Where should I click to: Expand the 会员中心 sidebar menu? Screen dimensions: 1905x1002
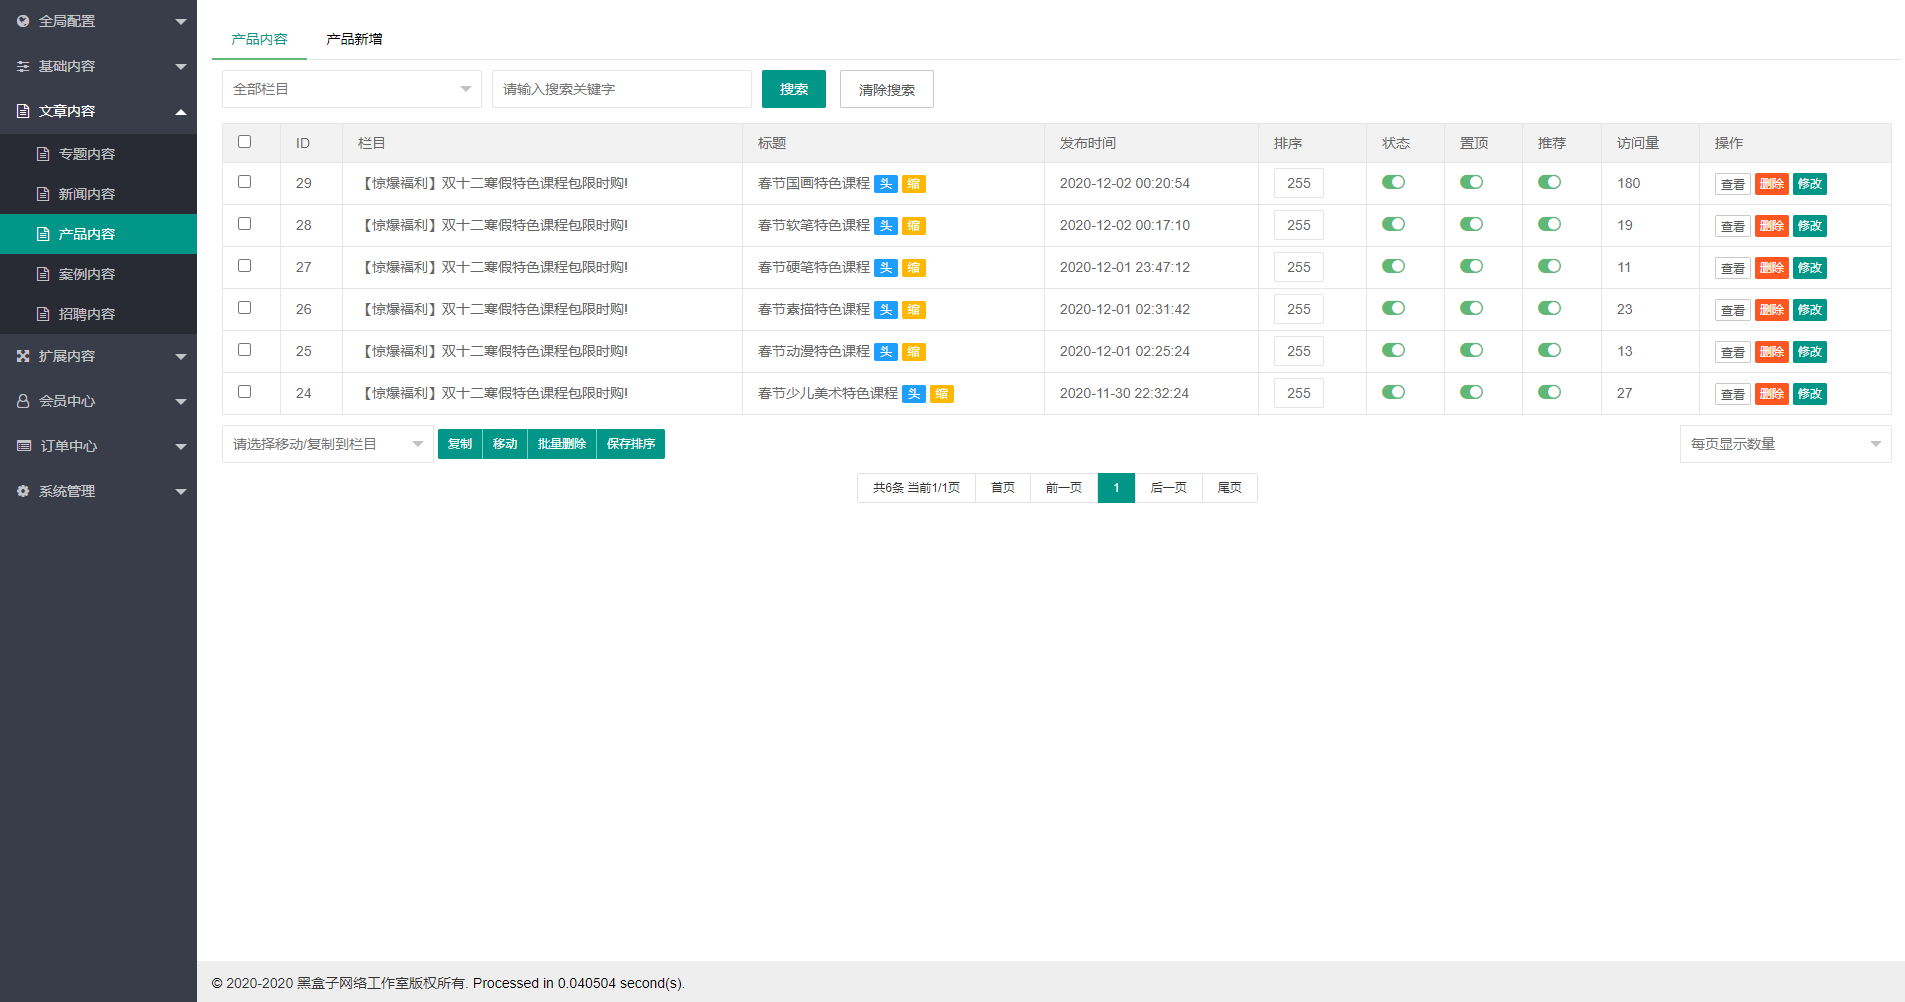pyautogui.click(x=98, y=401)
